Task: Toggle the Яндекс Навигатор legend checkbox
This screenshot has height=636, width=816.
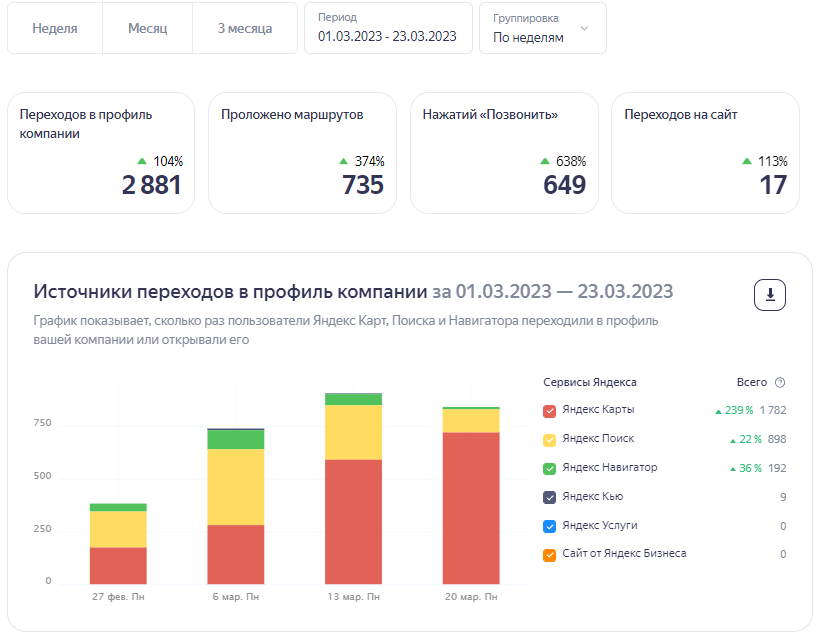Action: pos(549,468)
